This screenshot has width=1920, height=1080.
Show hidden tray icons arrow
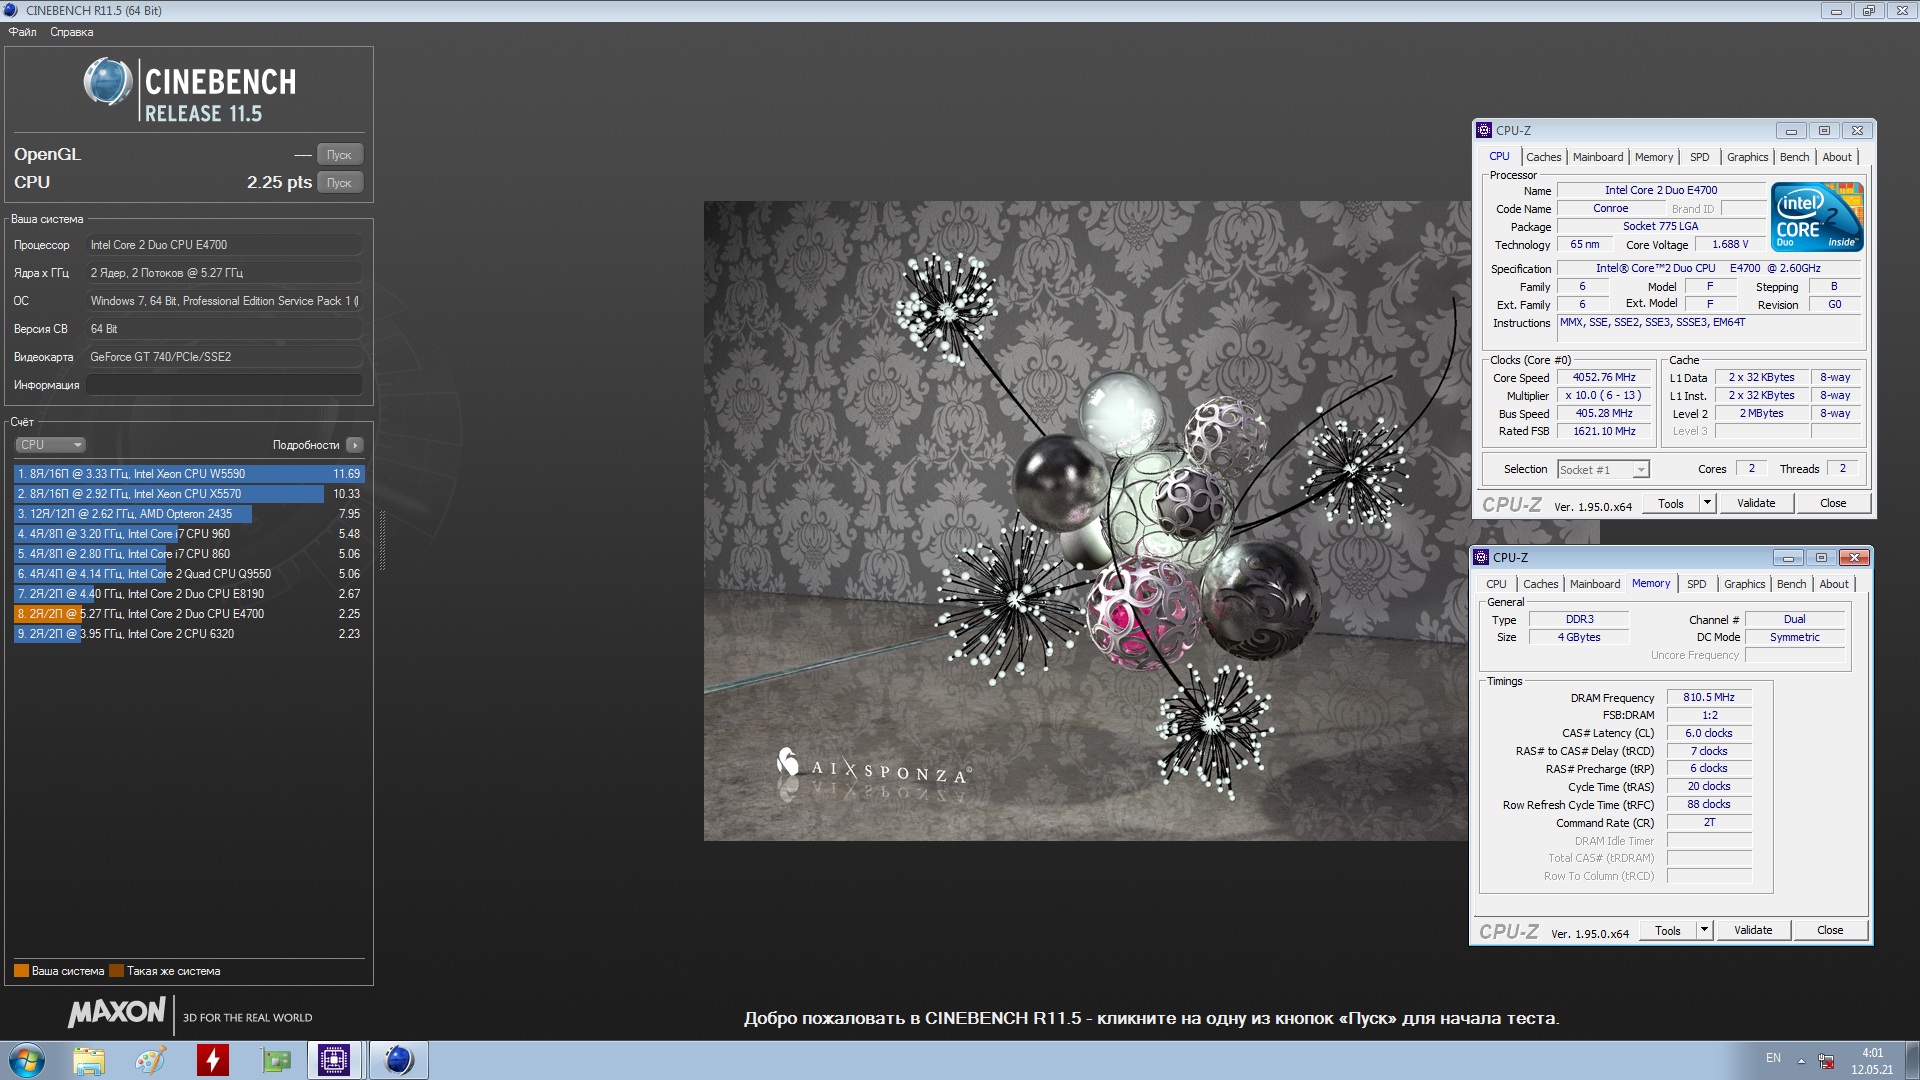pos(1801,1060)
